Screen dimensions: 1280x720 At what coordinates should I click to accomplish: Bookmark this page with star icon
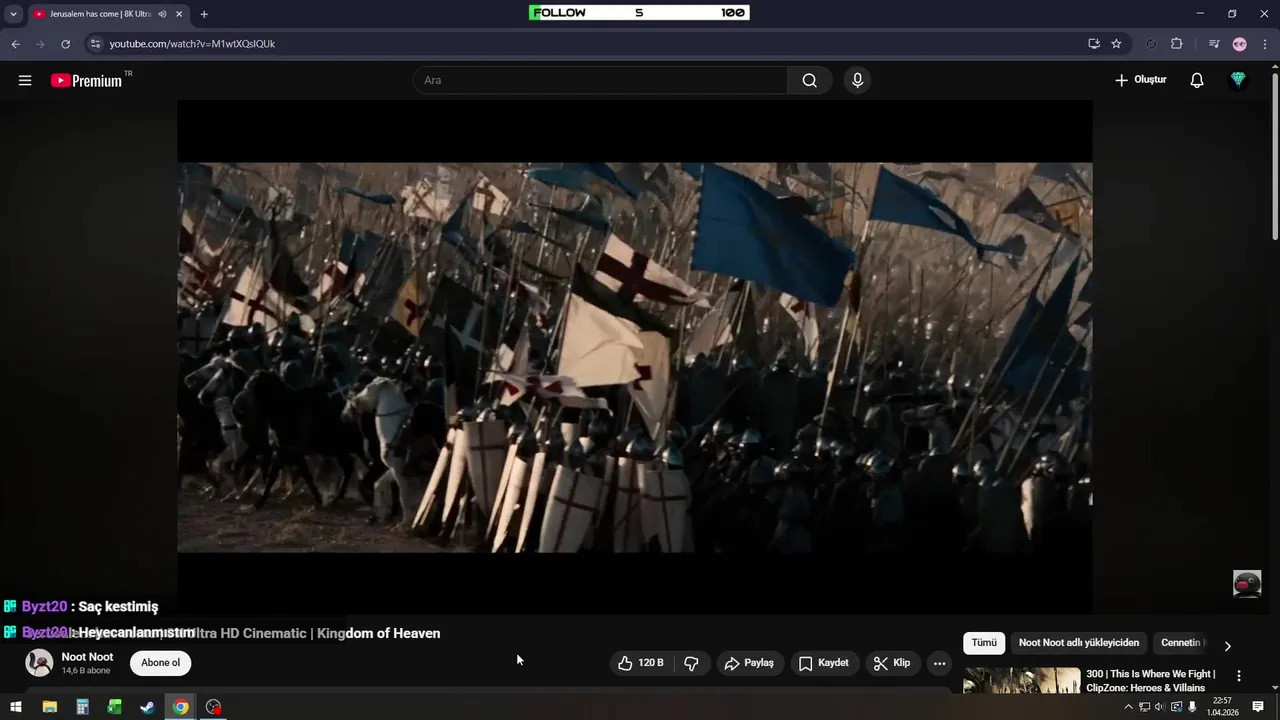coord(1116,44)
